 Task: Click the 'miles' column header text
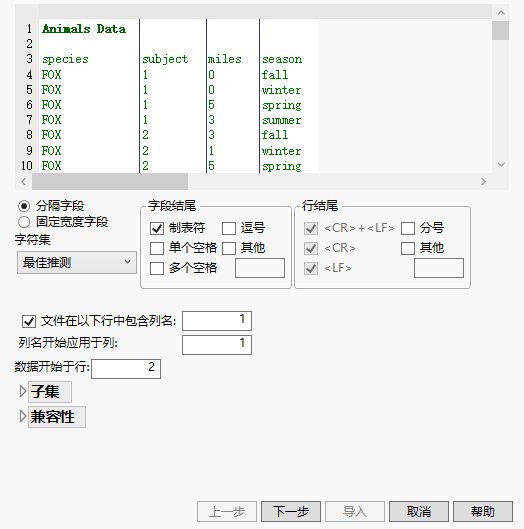pos(225,59)
